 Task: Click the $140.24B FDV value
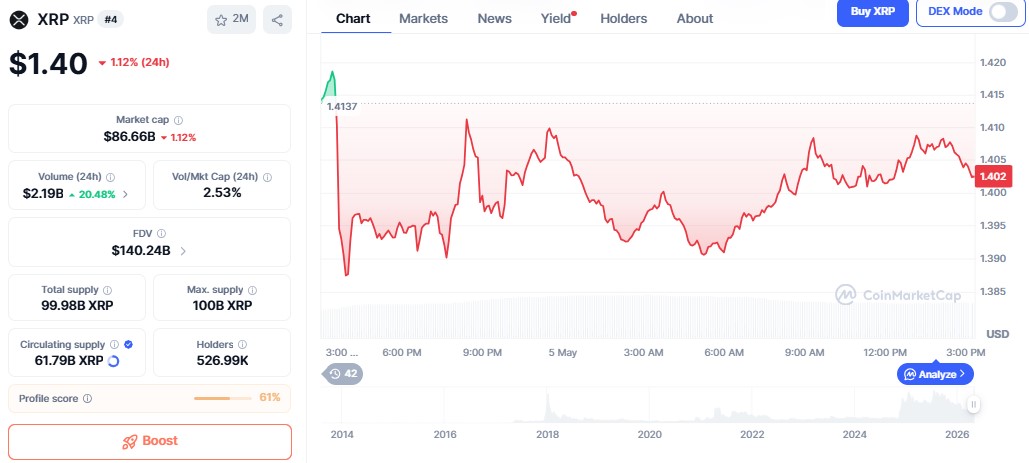(x=141, y=251)
